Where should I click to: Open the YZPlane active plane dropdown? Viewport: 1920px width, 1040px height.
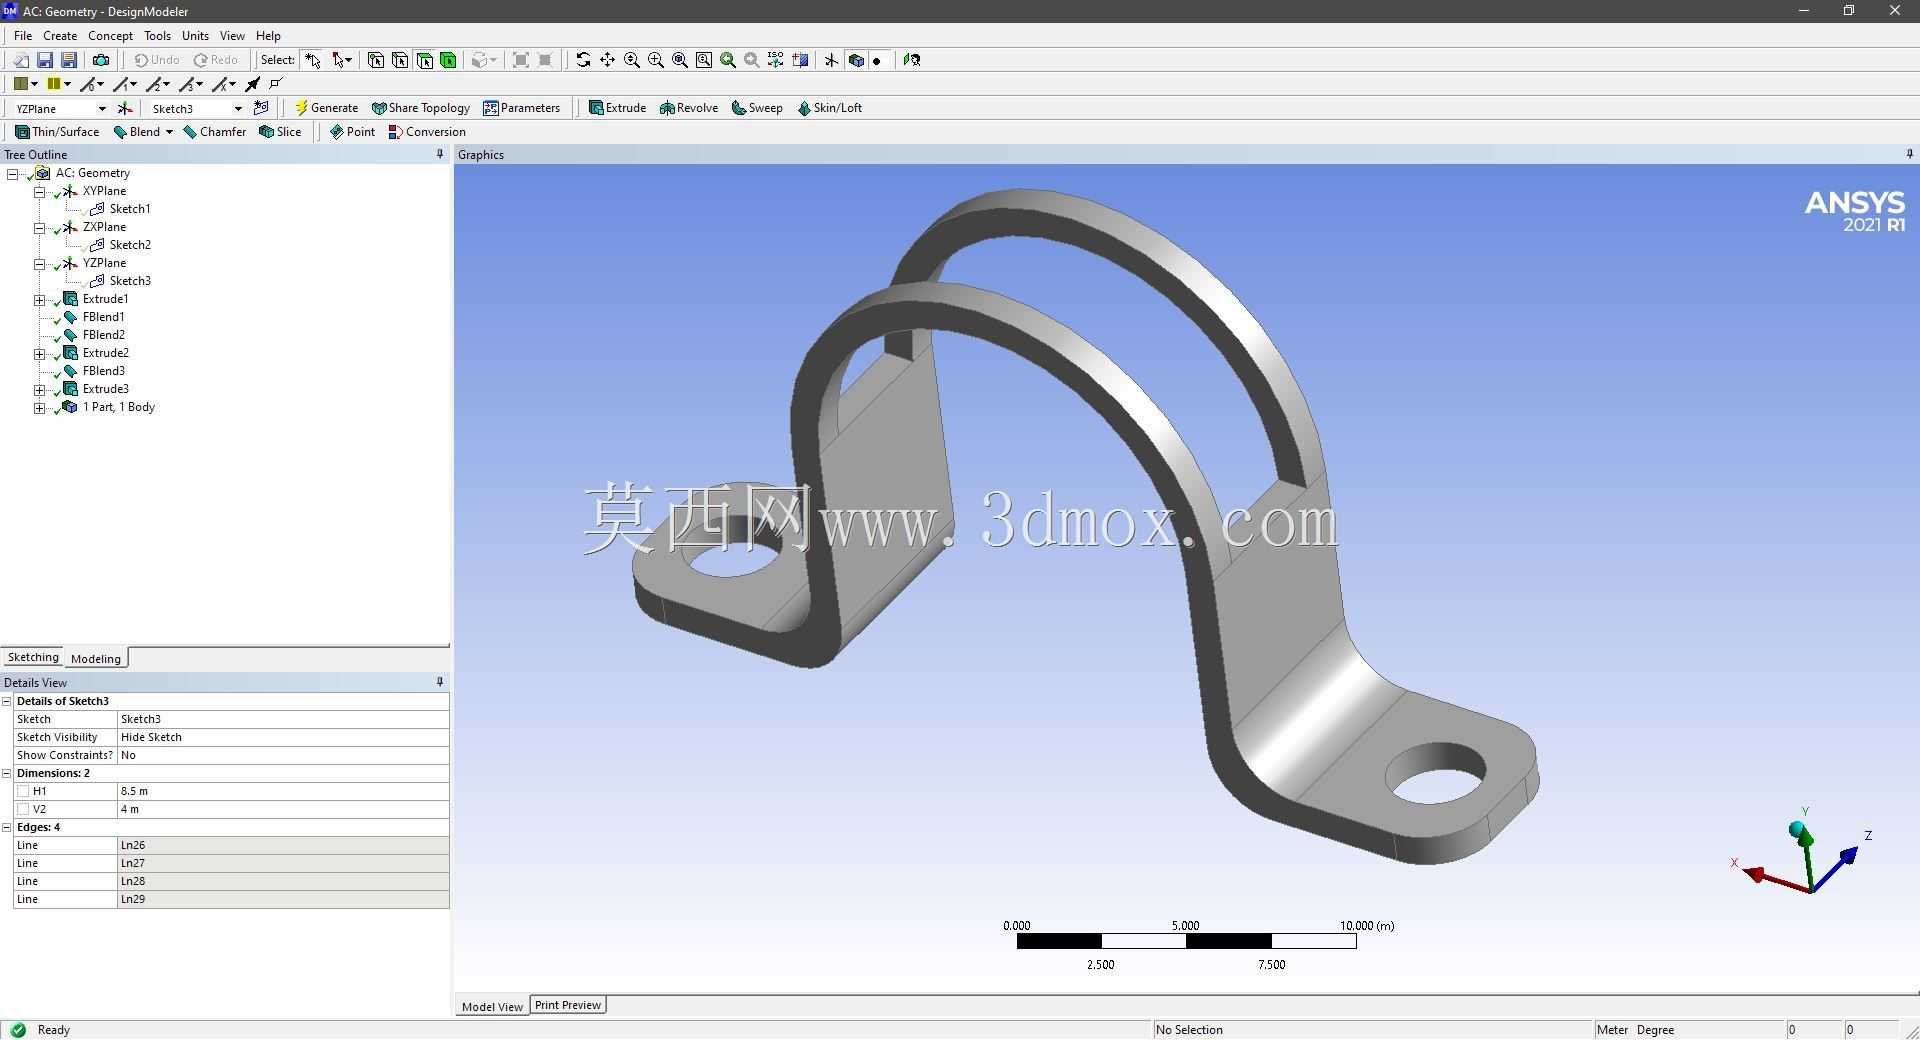(102, 108)
